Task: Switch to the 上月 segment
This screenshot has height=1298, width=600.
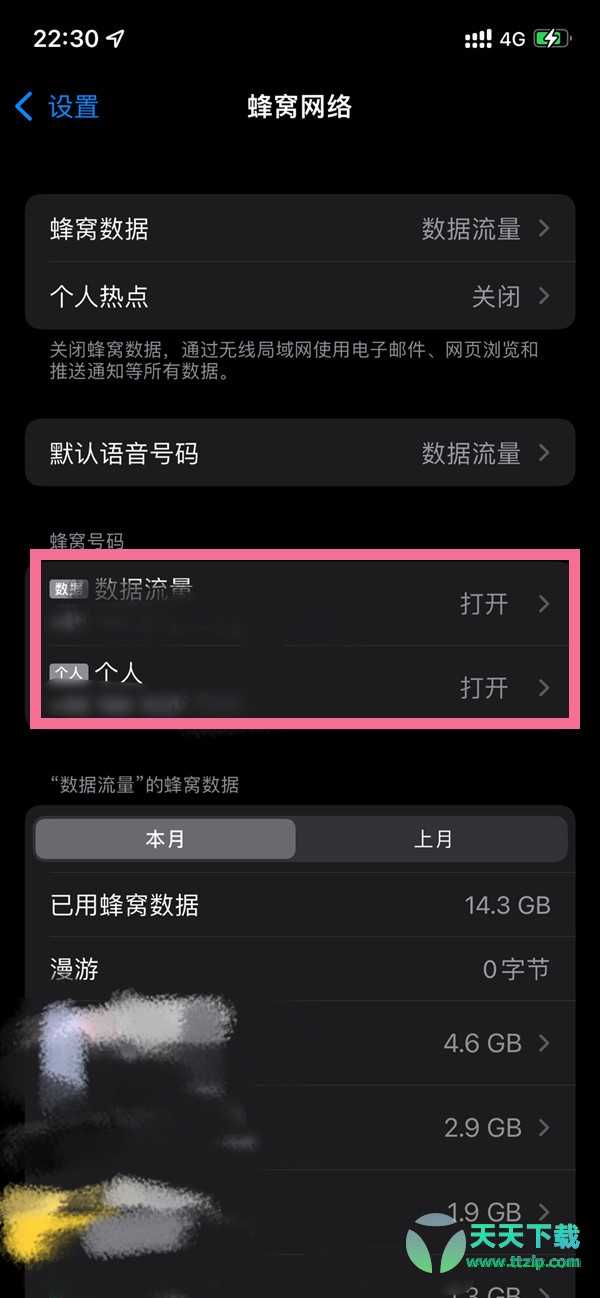Action: tap(433, 839)
